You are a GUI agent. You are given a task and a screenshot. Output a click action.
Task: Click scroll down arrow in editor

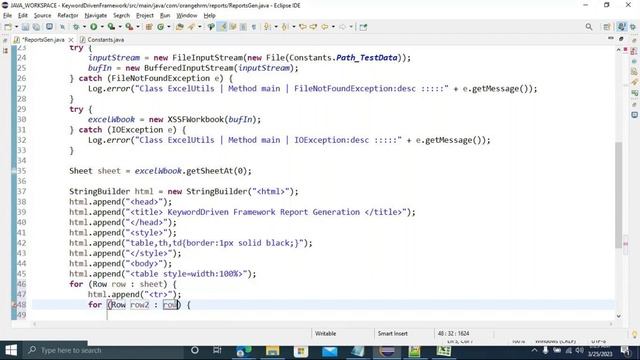point(619,316)
